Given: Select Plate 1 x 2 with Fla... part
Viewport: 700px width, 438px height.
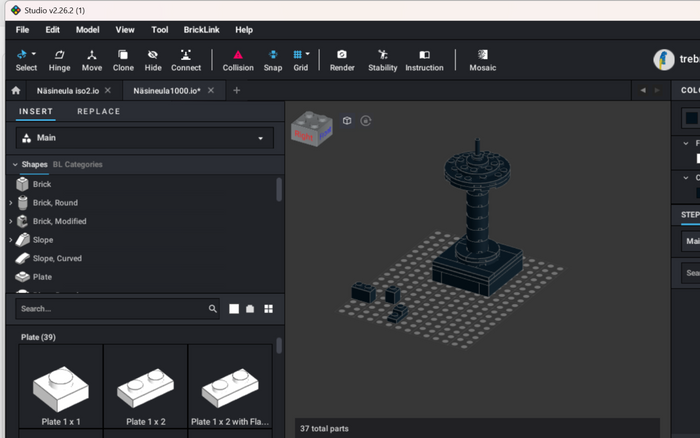Looking at the screenshot, I should (x=230, y=387).
